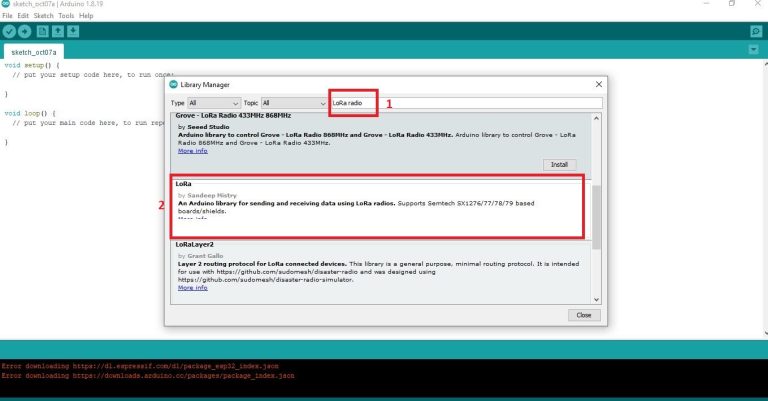
Task: Click the Open sketch up-arrow icon
Action: click(x=58, y=32)
